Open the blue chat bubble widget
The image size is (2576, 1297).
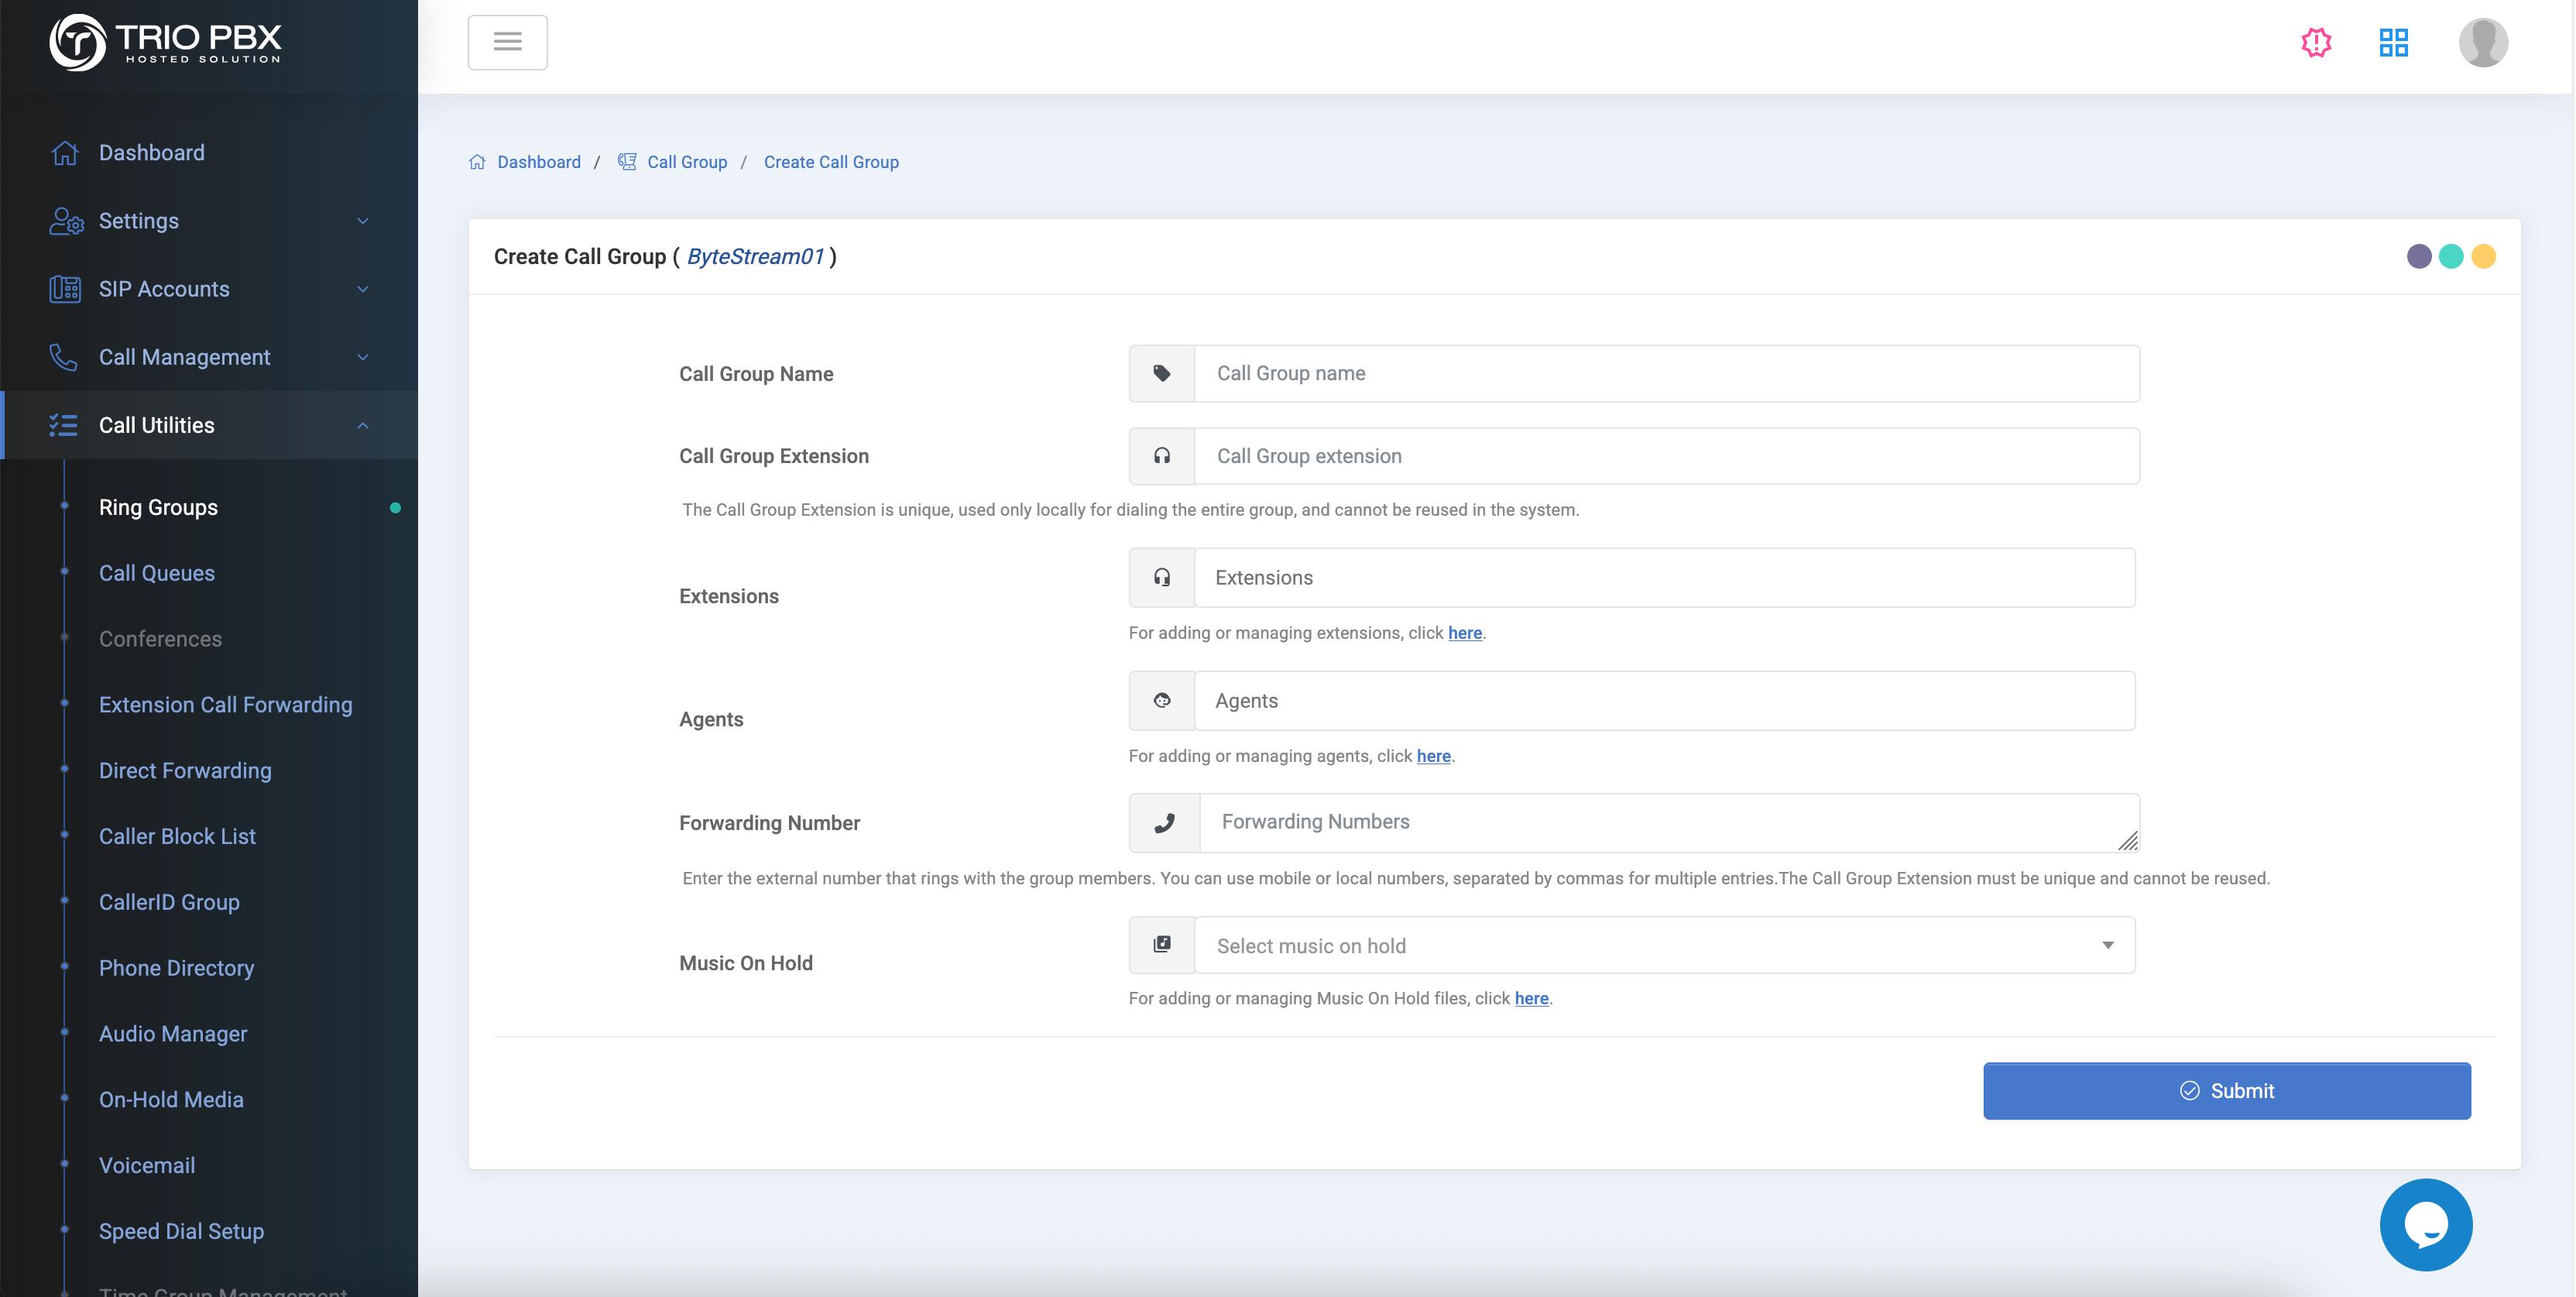click(2426, 1225)
